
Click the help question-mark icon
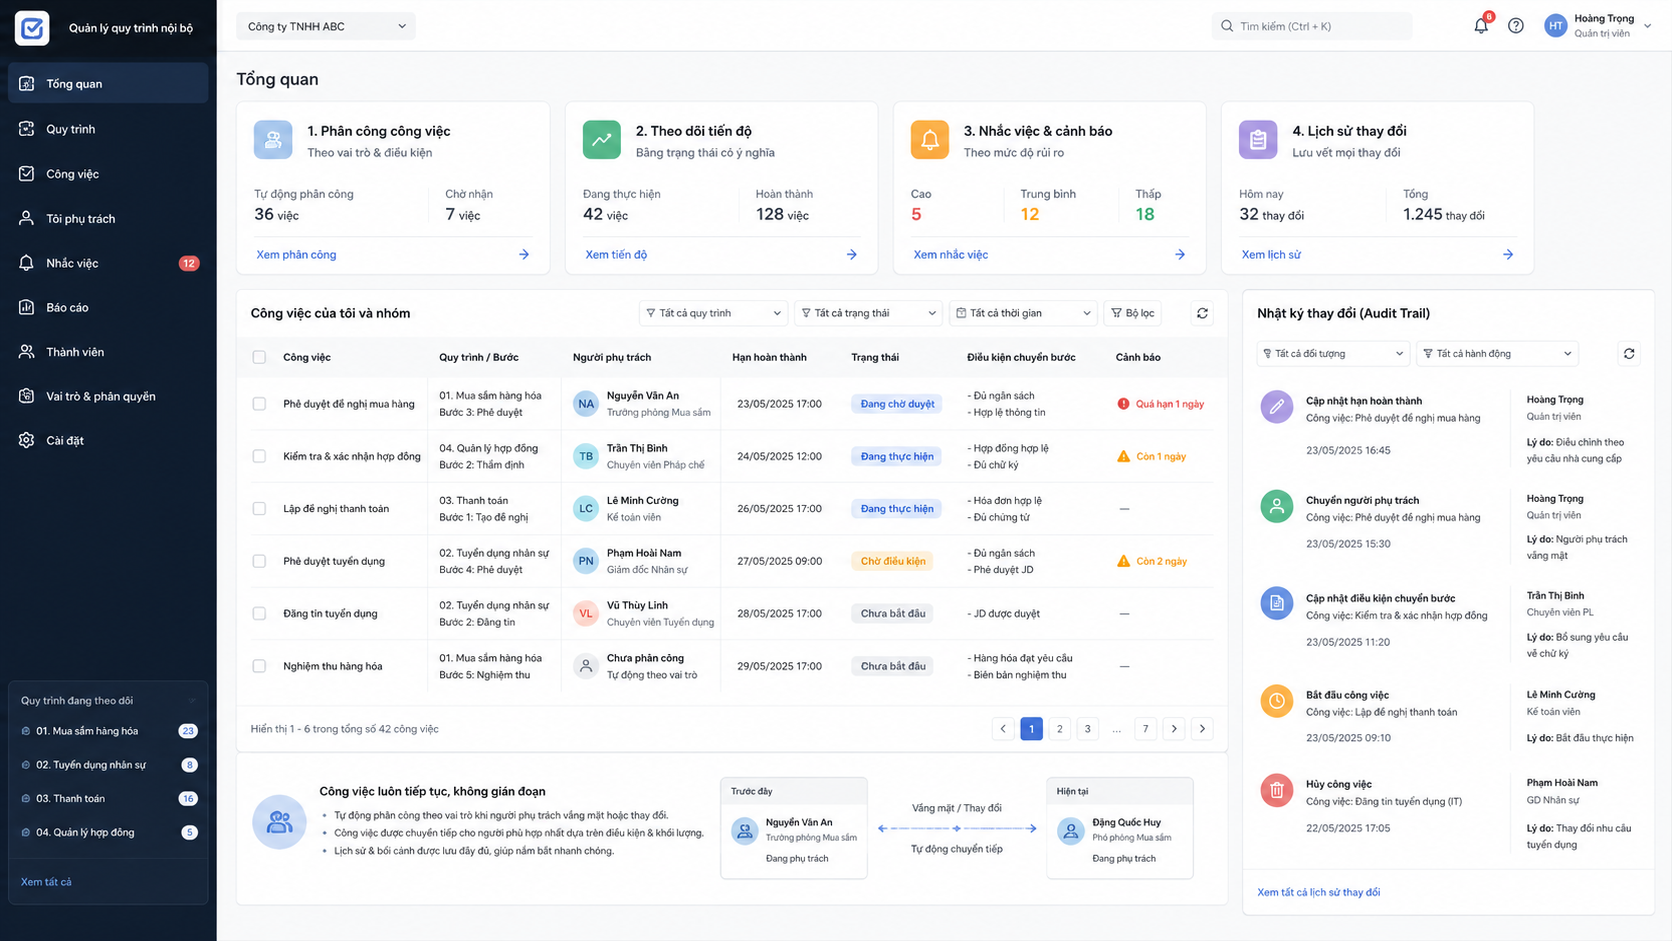[x=1516, y=26]
